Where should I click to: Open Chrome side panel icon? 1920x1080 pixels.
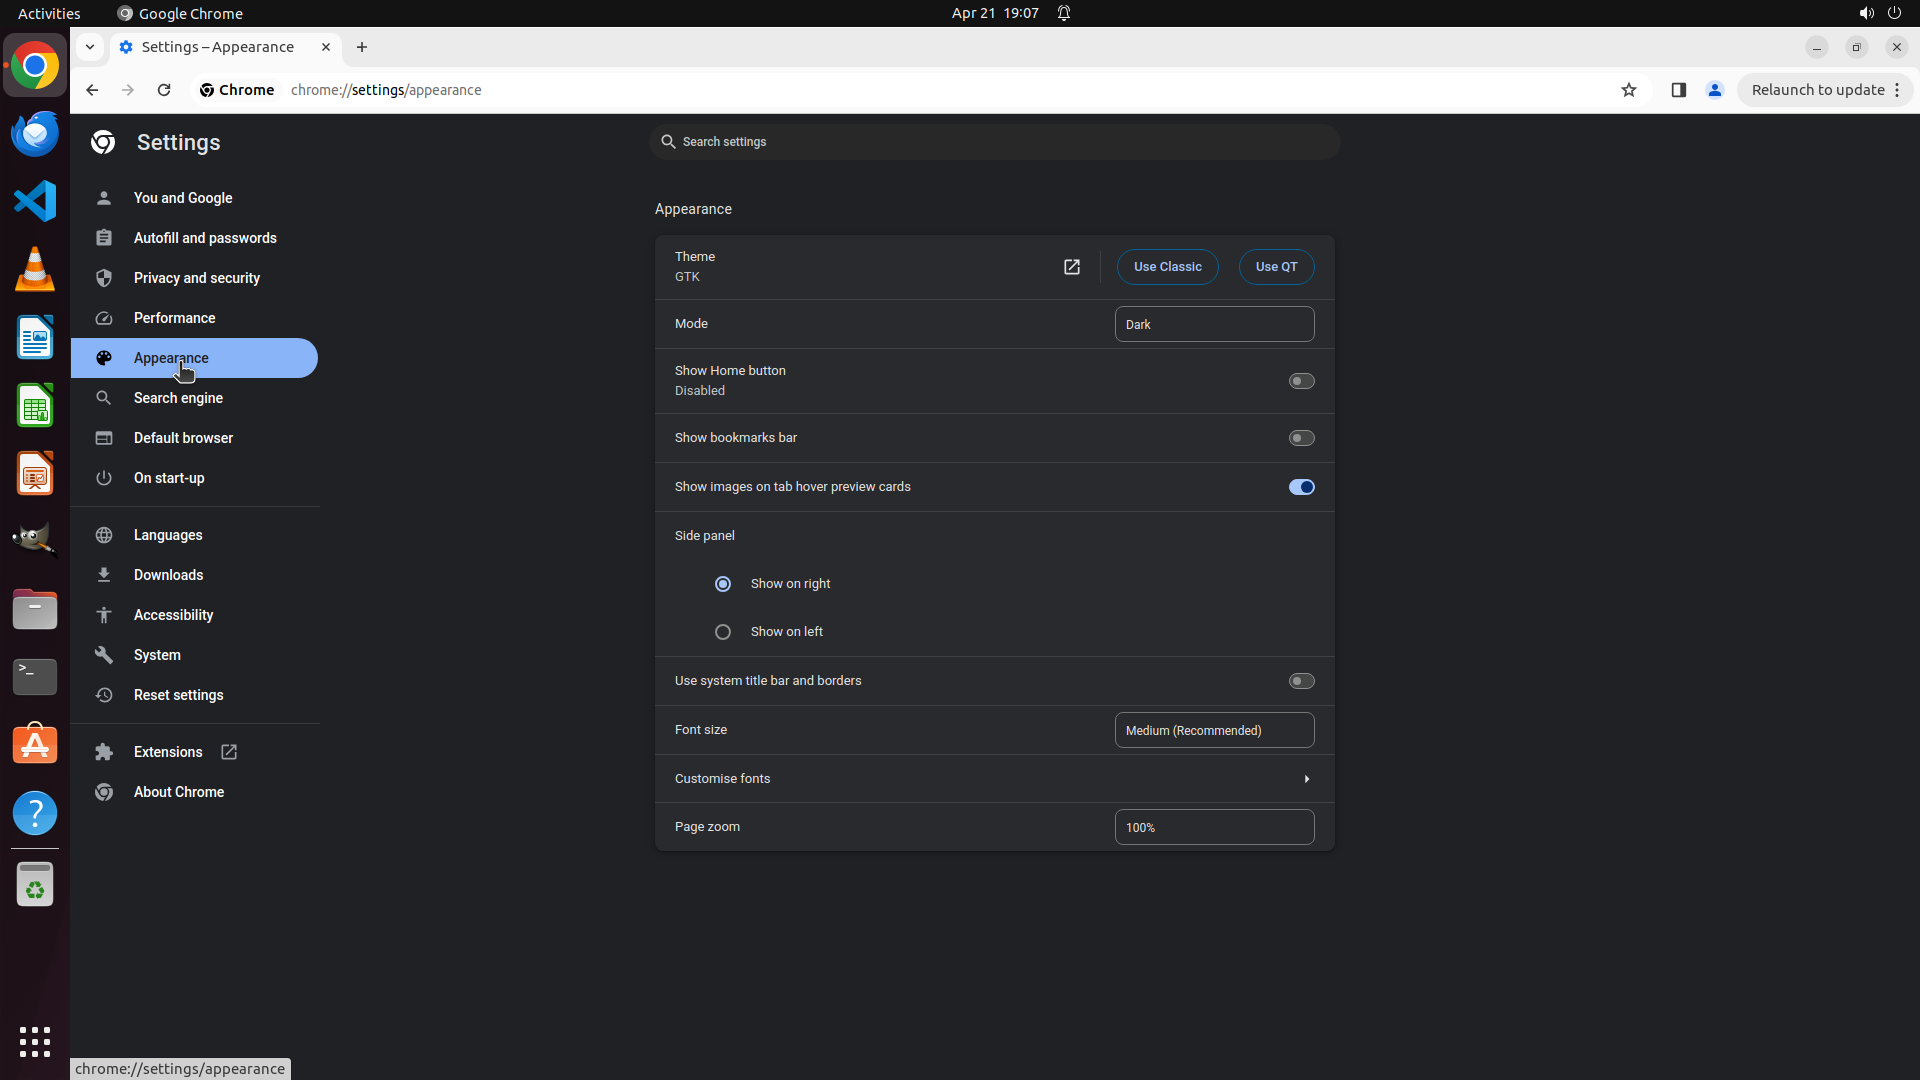click(x=1678, y=90)
